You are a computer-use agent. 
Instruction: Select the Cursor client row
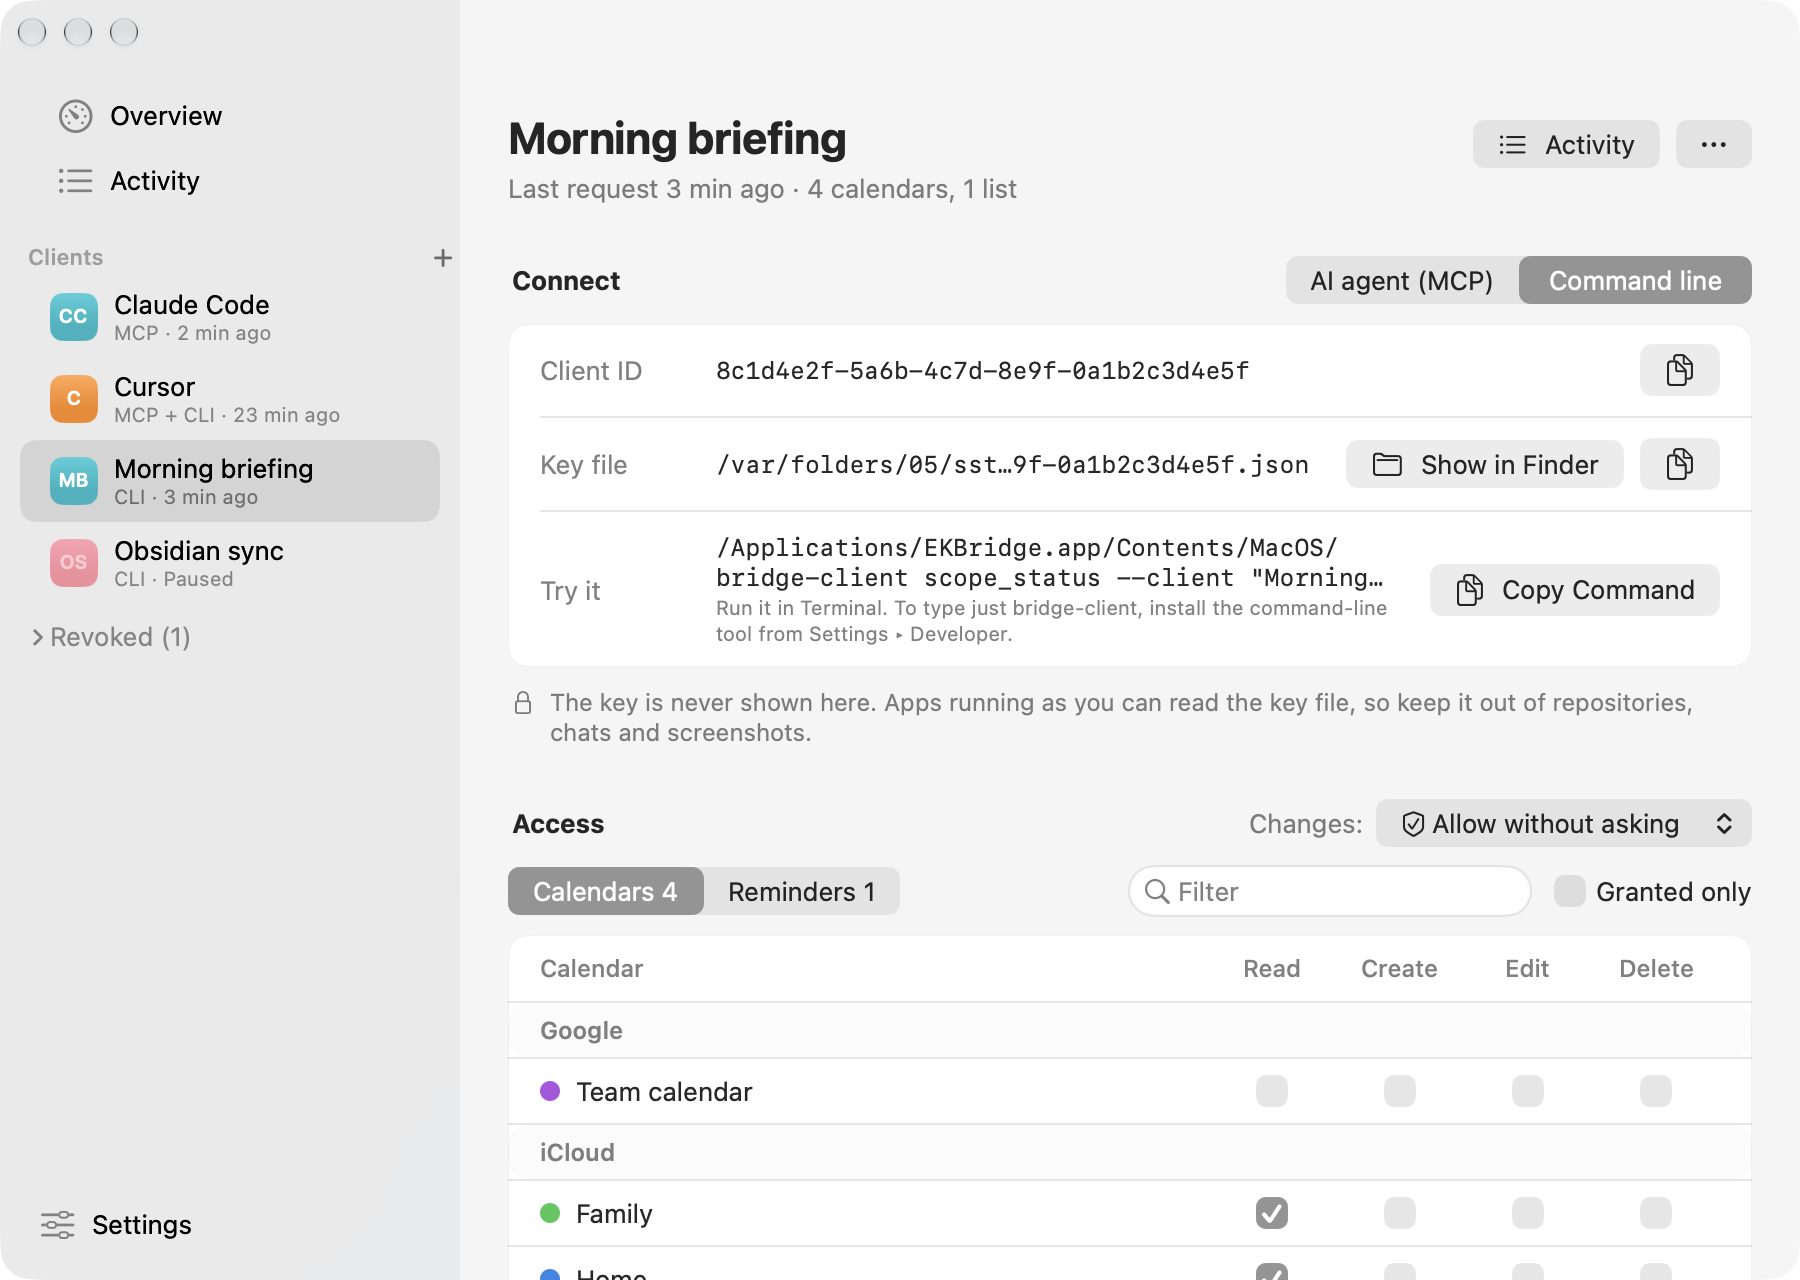(x=230, y=399)
